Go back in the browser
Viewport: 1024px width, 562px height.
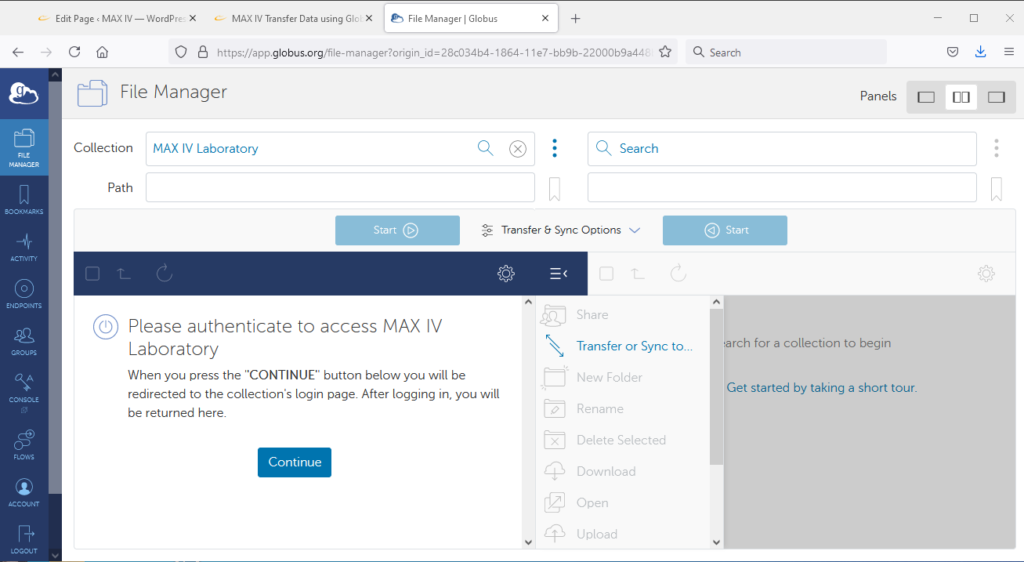[18, 52]
